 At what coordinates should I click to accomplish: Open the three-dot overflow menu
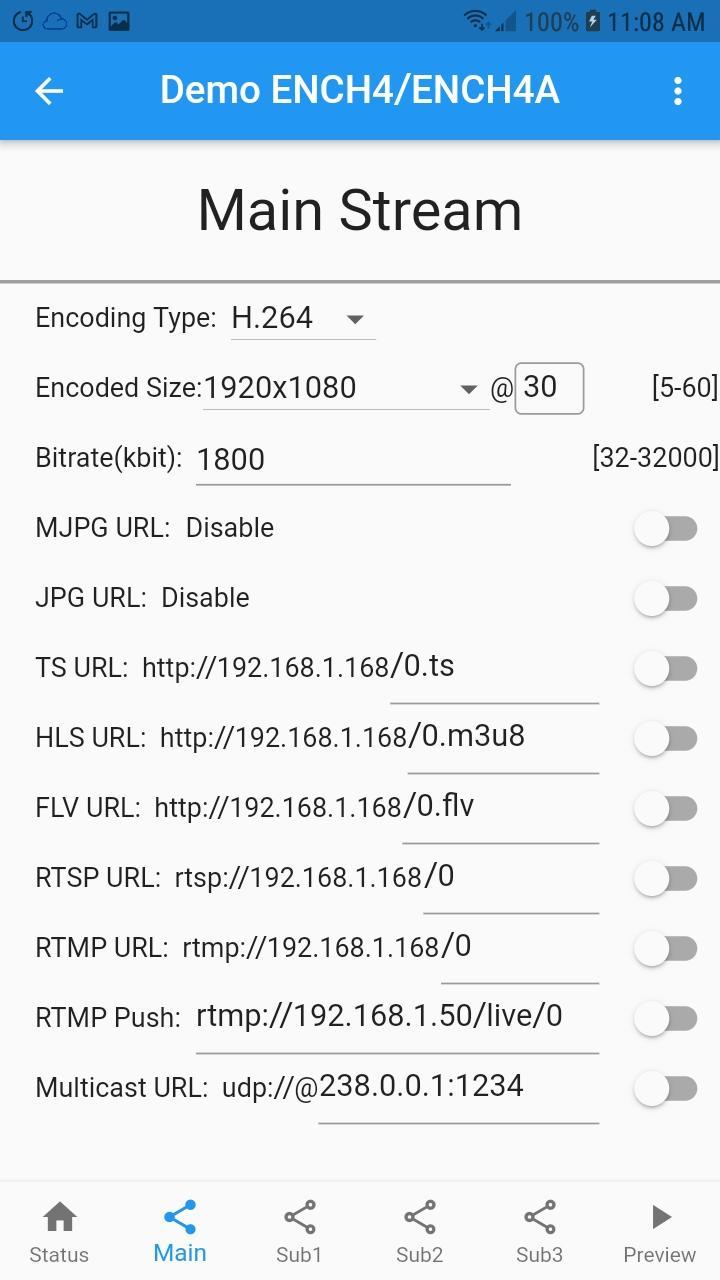point(678,91)
